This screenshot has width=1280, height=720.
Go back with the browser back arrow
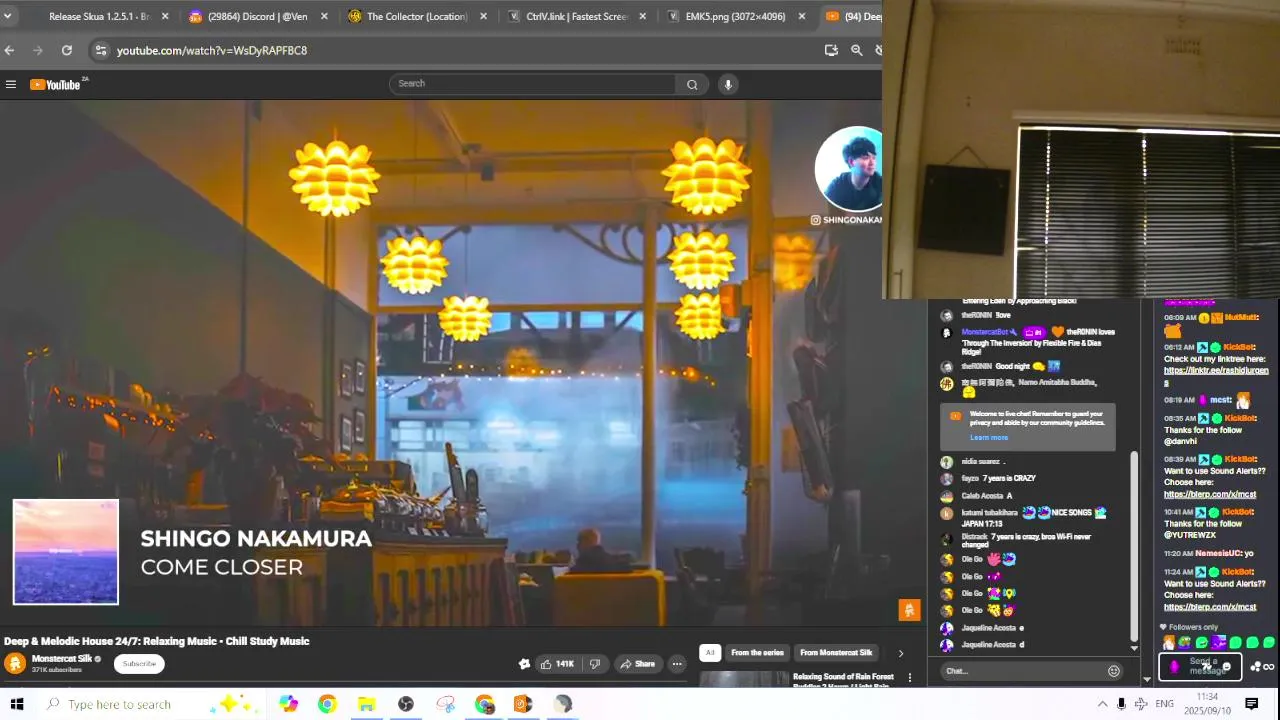point(9,50)
